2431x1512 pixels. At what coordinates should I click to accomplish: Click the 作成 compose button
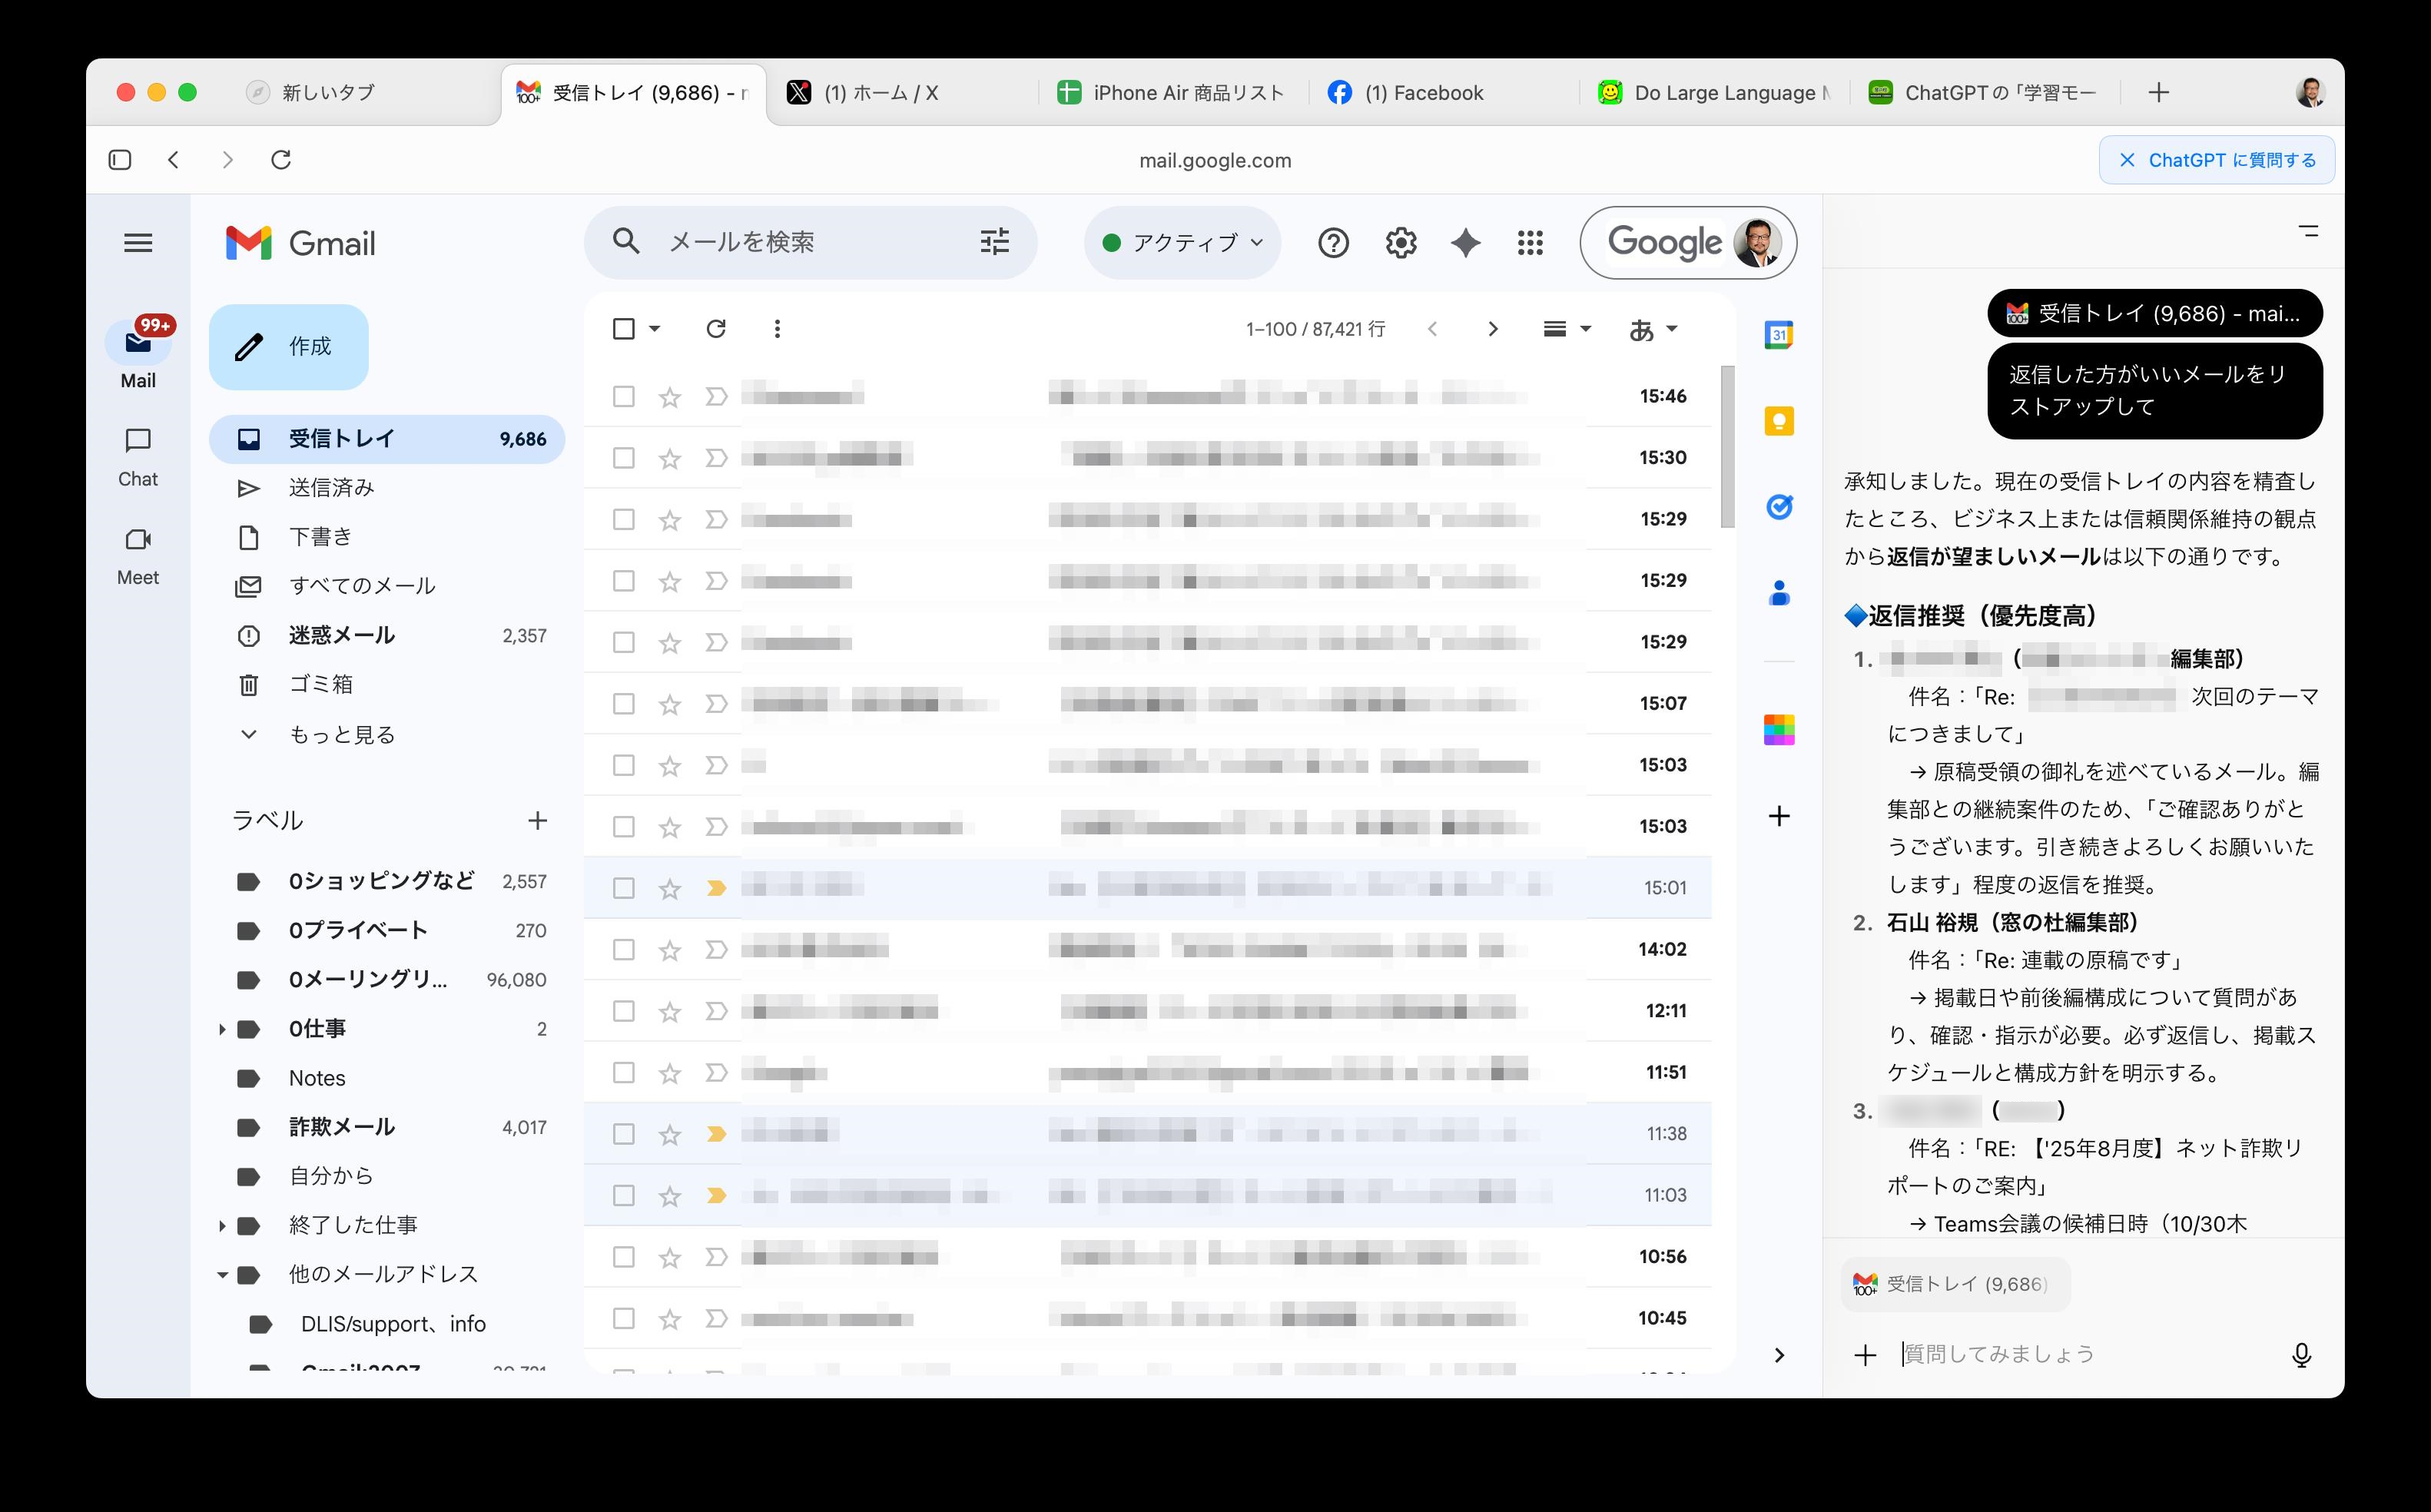point(289,346)
